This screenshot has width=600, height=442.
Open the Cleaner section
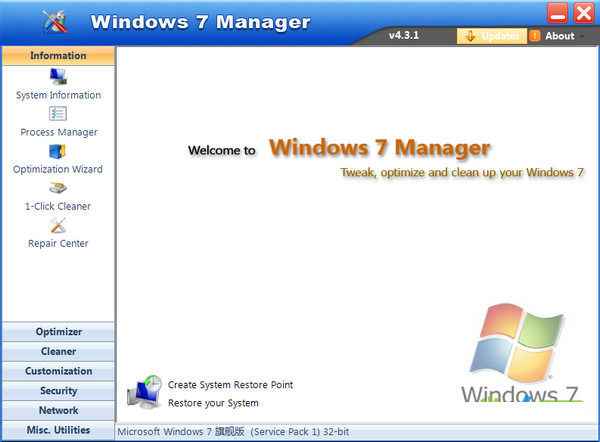(58, 351)
